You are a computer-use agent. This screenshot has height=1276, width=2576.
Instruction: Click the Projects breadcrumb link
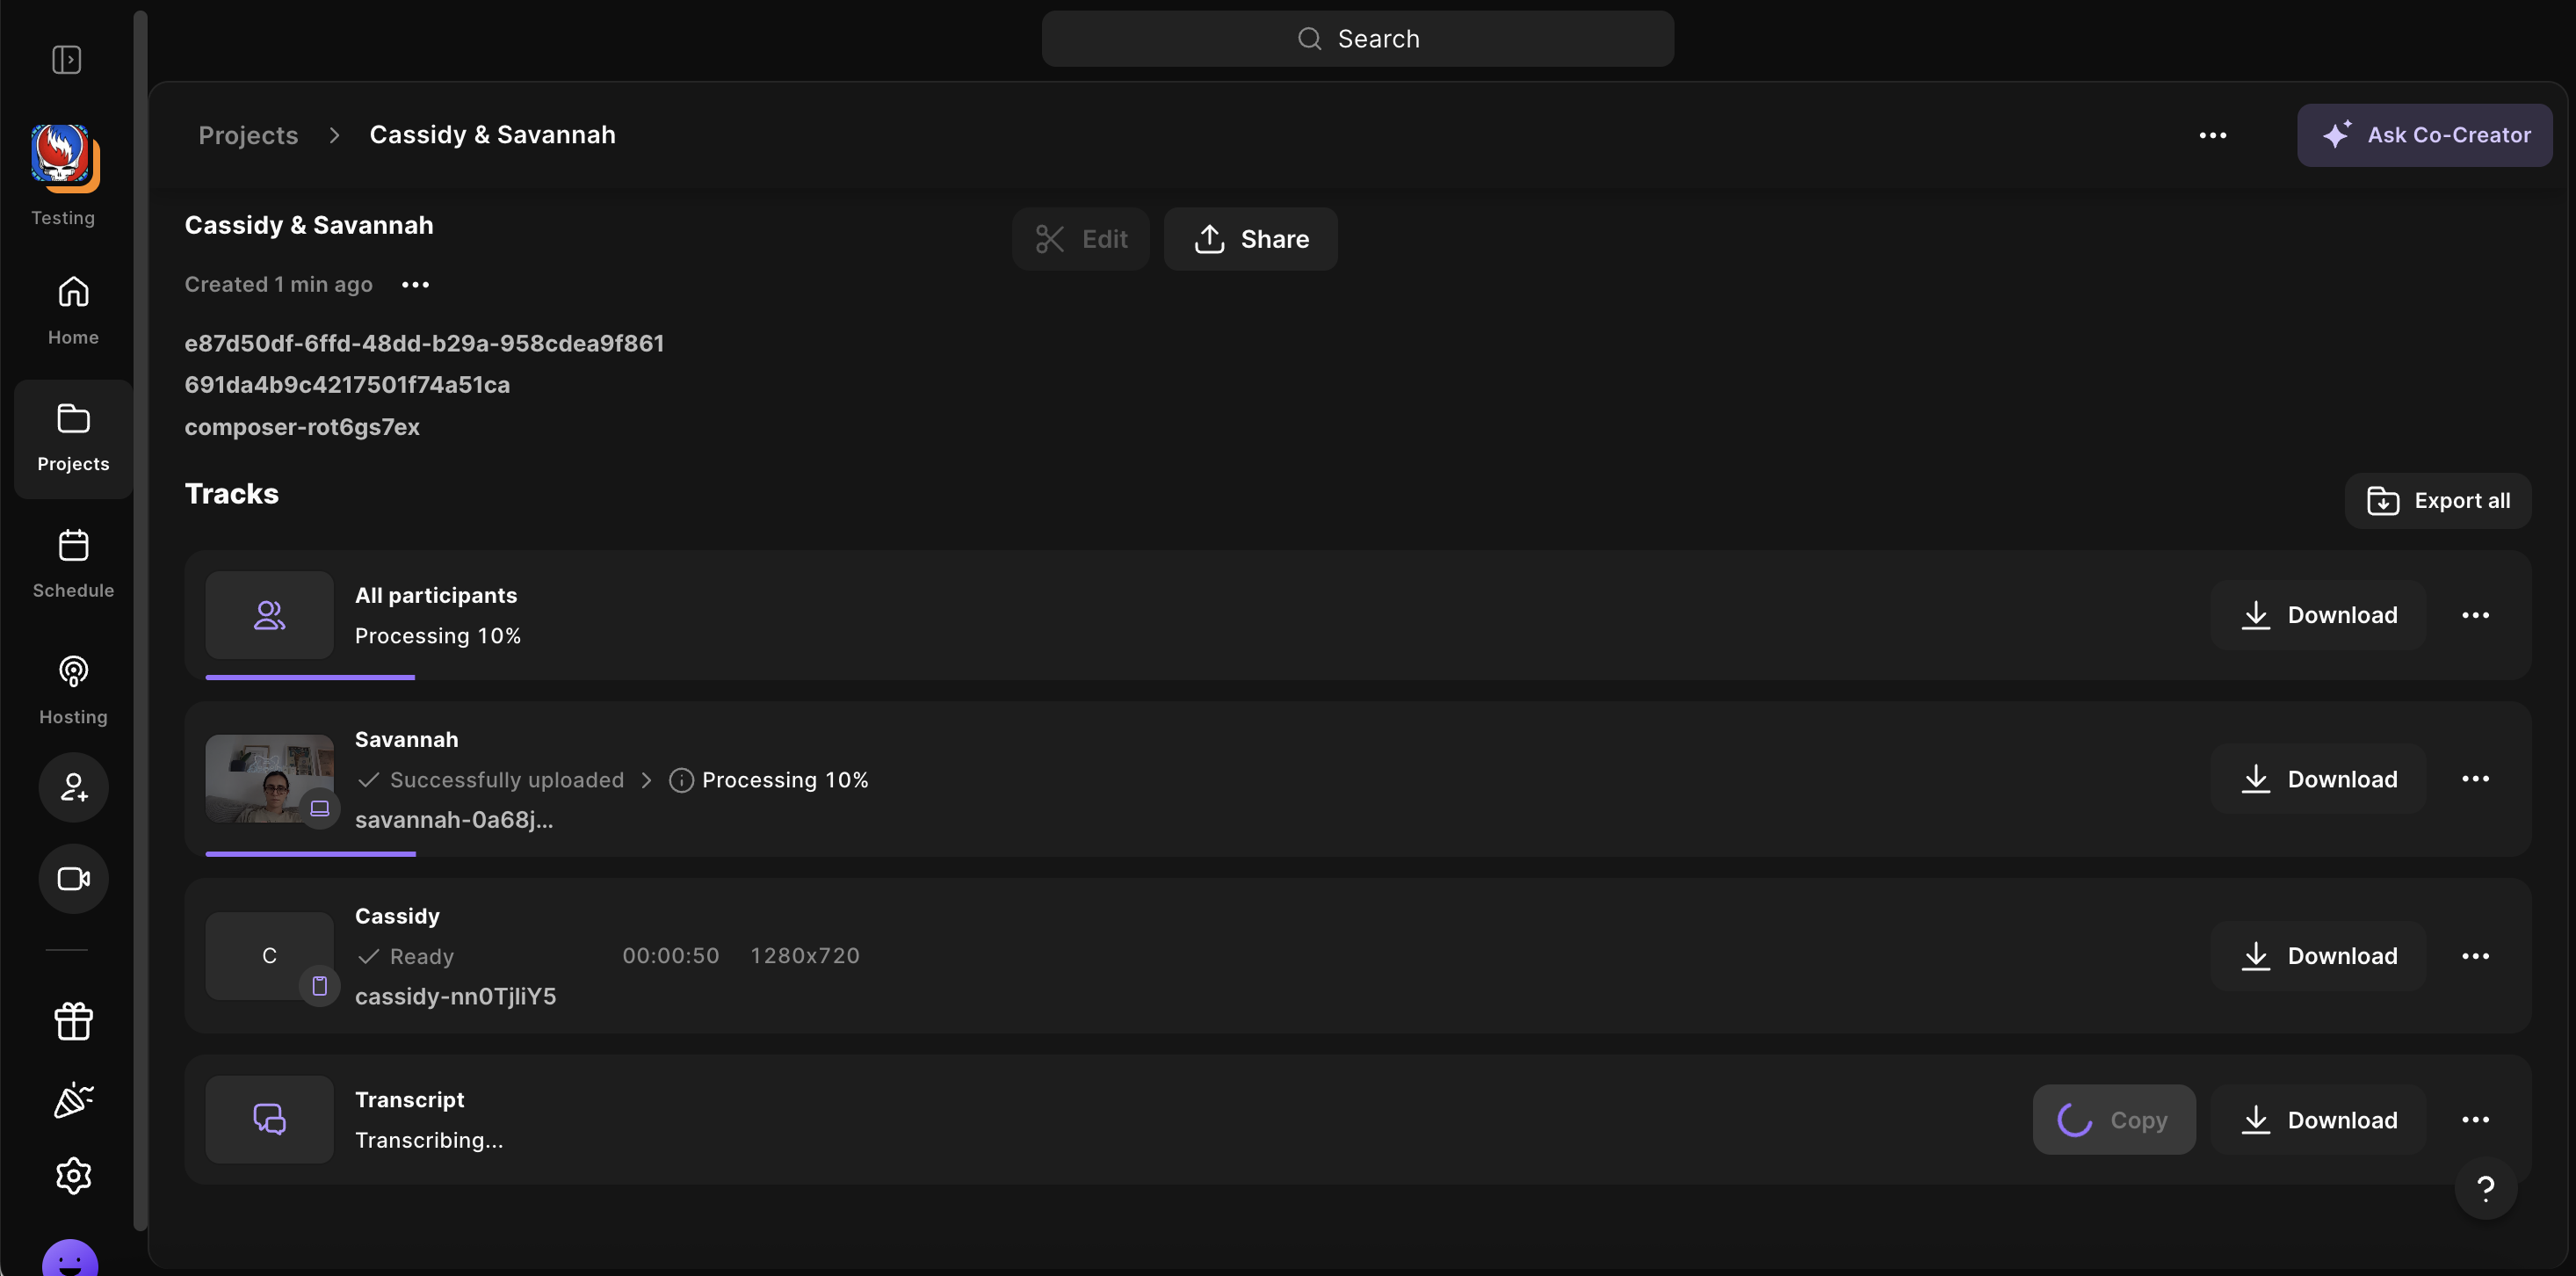[x=248, y=135]
